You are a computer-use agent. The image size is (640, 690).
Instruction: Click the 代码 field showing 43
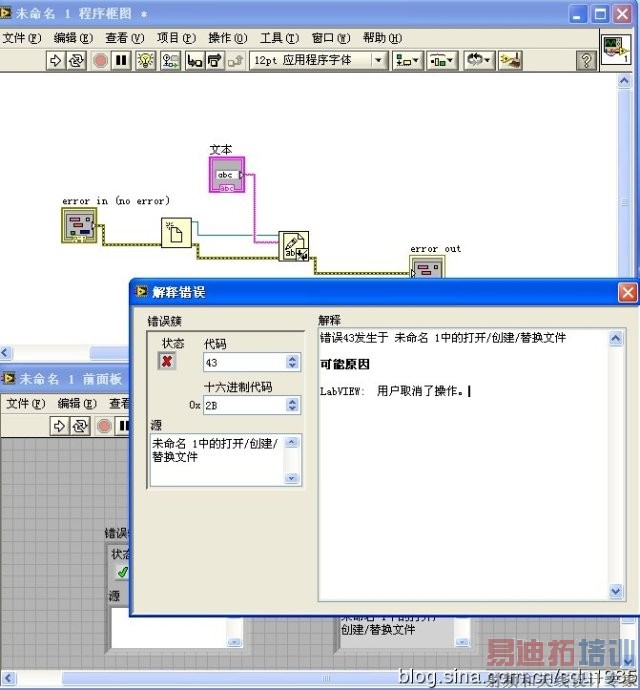[244, 363]
